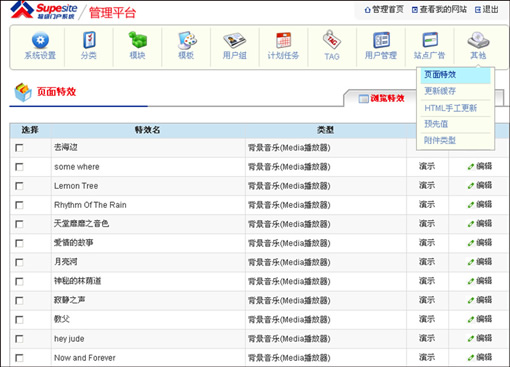Screen dimensions: 510x367
Task: Tick the checkbox for some where
Action: tap(19, 167)
